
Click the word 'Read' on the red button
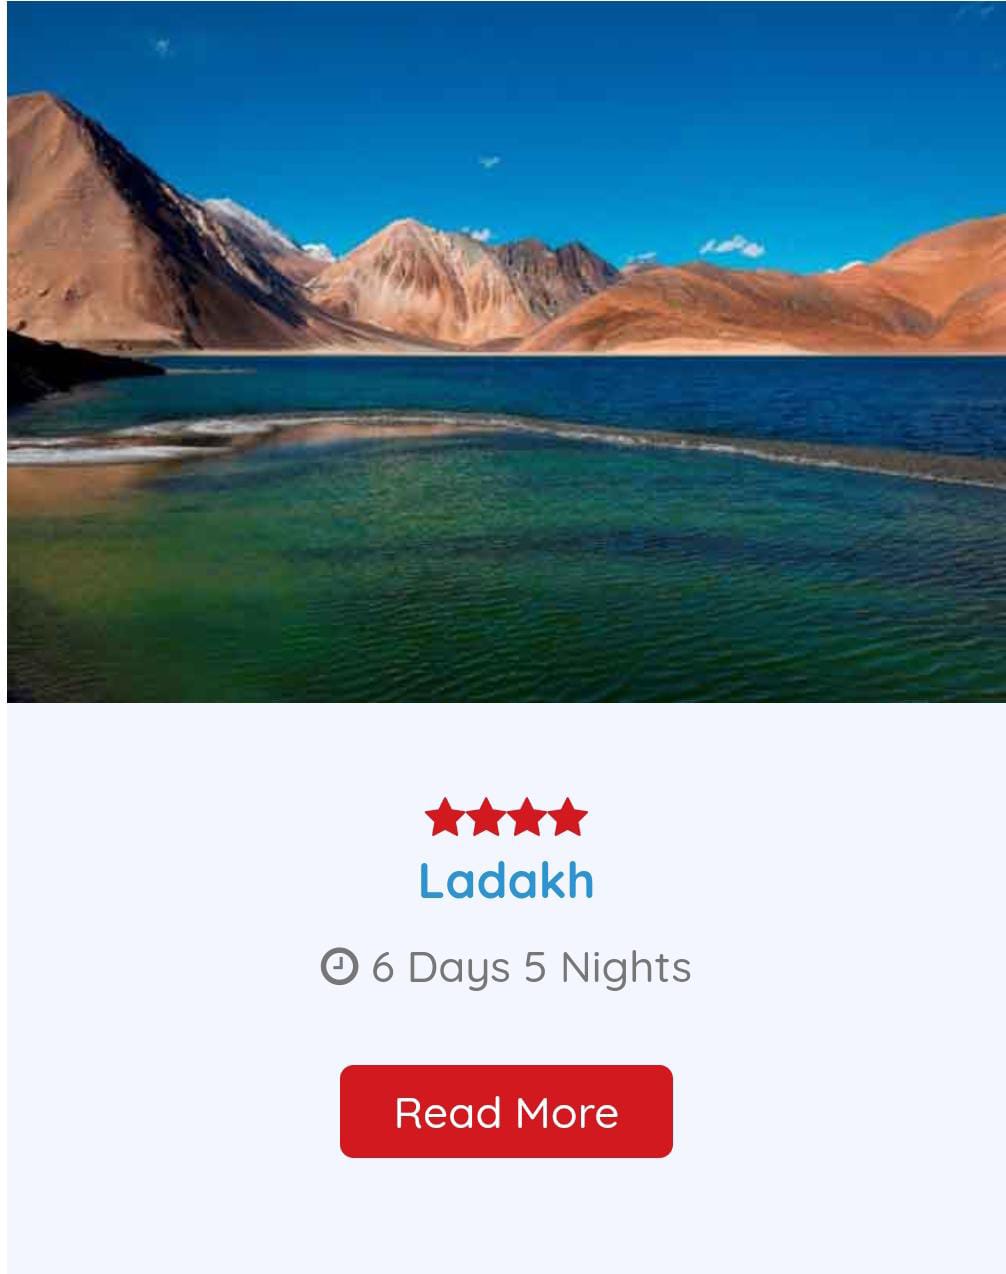pos(449,1113)
